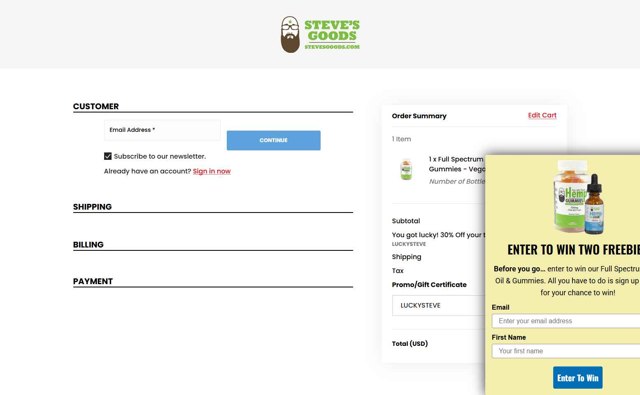This screenshot has height=395, width=640.
Task: Click the Steve's Goods logo
Action: pos(320,35)
